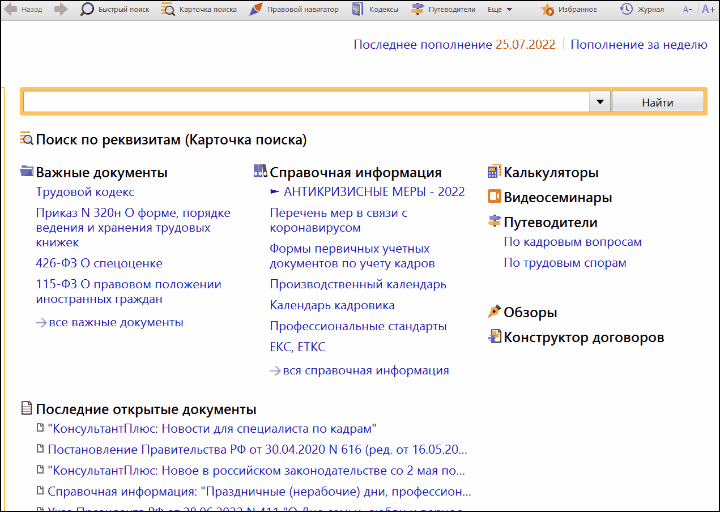
Task: Open Трудовой кодекс link
Action: pos(85,192)
